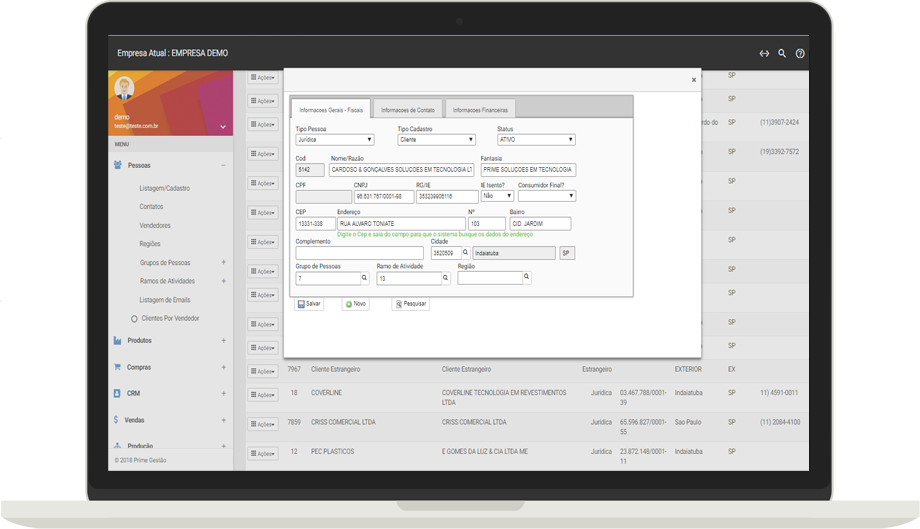The image size is (920, 529).
Task: Open the Consumidor Final dropdown
Action: (x=546, y=196)
